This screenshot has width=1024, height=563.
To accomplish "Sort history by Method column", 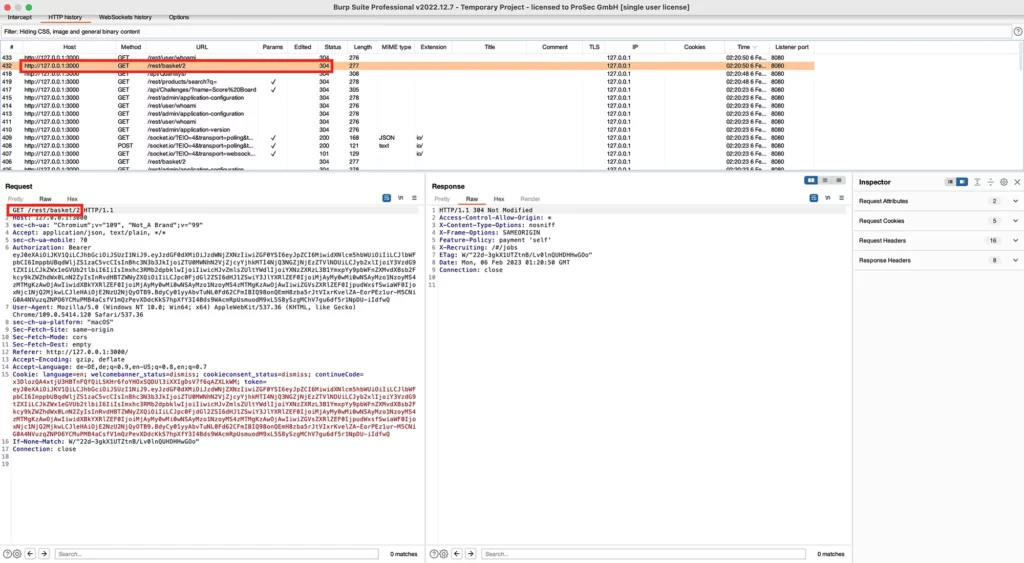I will coord(131,47).
